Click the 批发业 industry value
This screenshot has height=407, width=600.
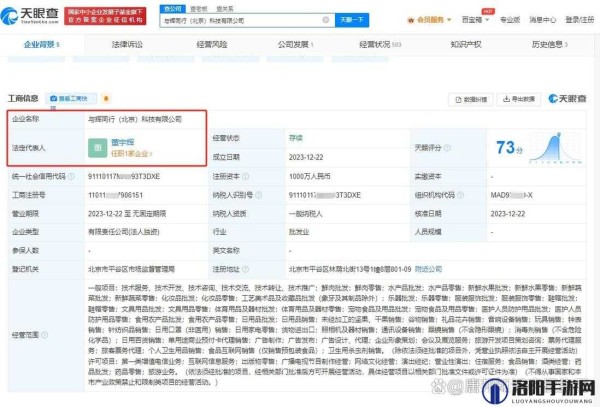(x=299, y=232)
